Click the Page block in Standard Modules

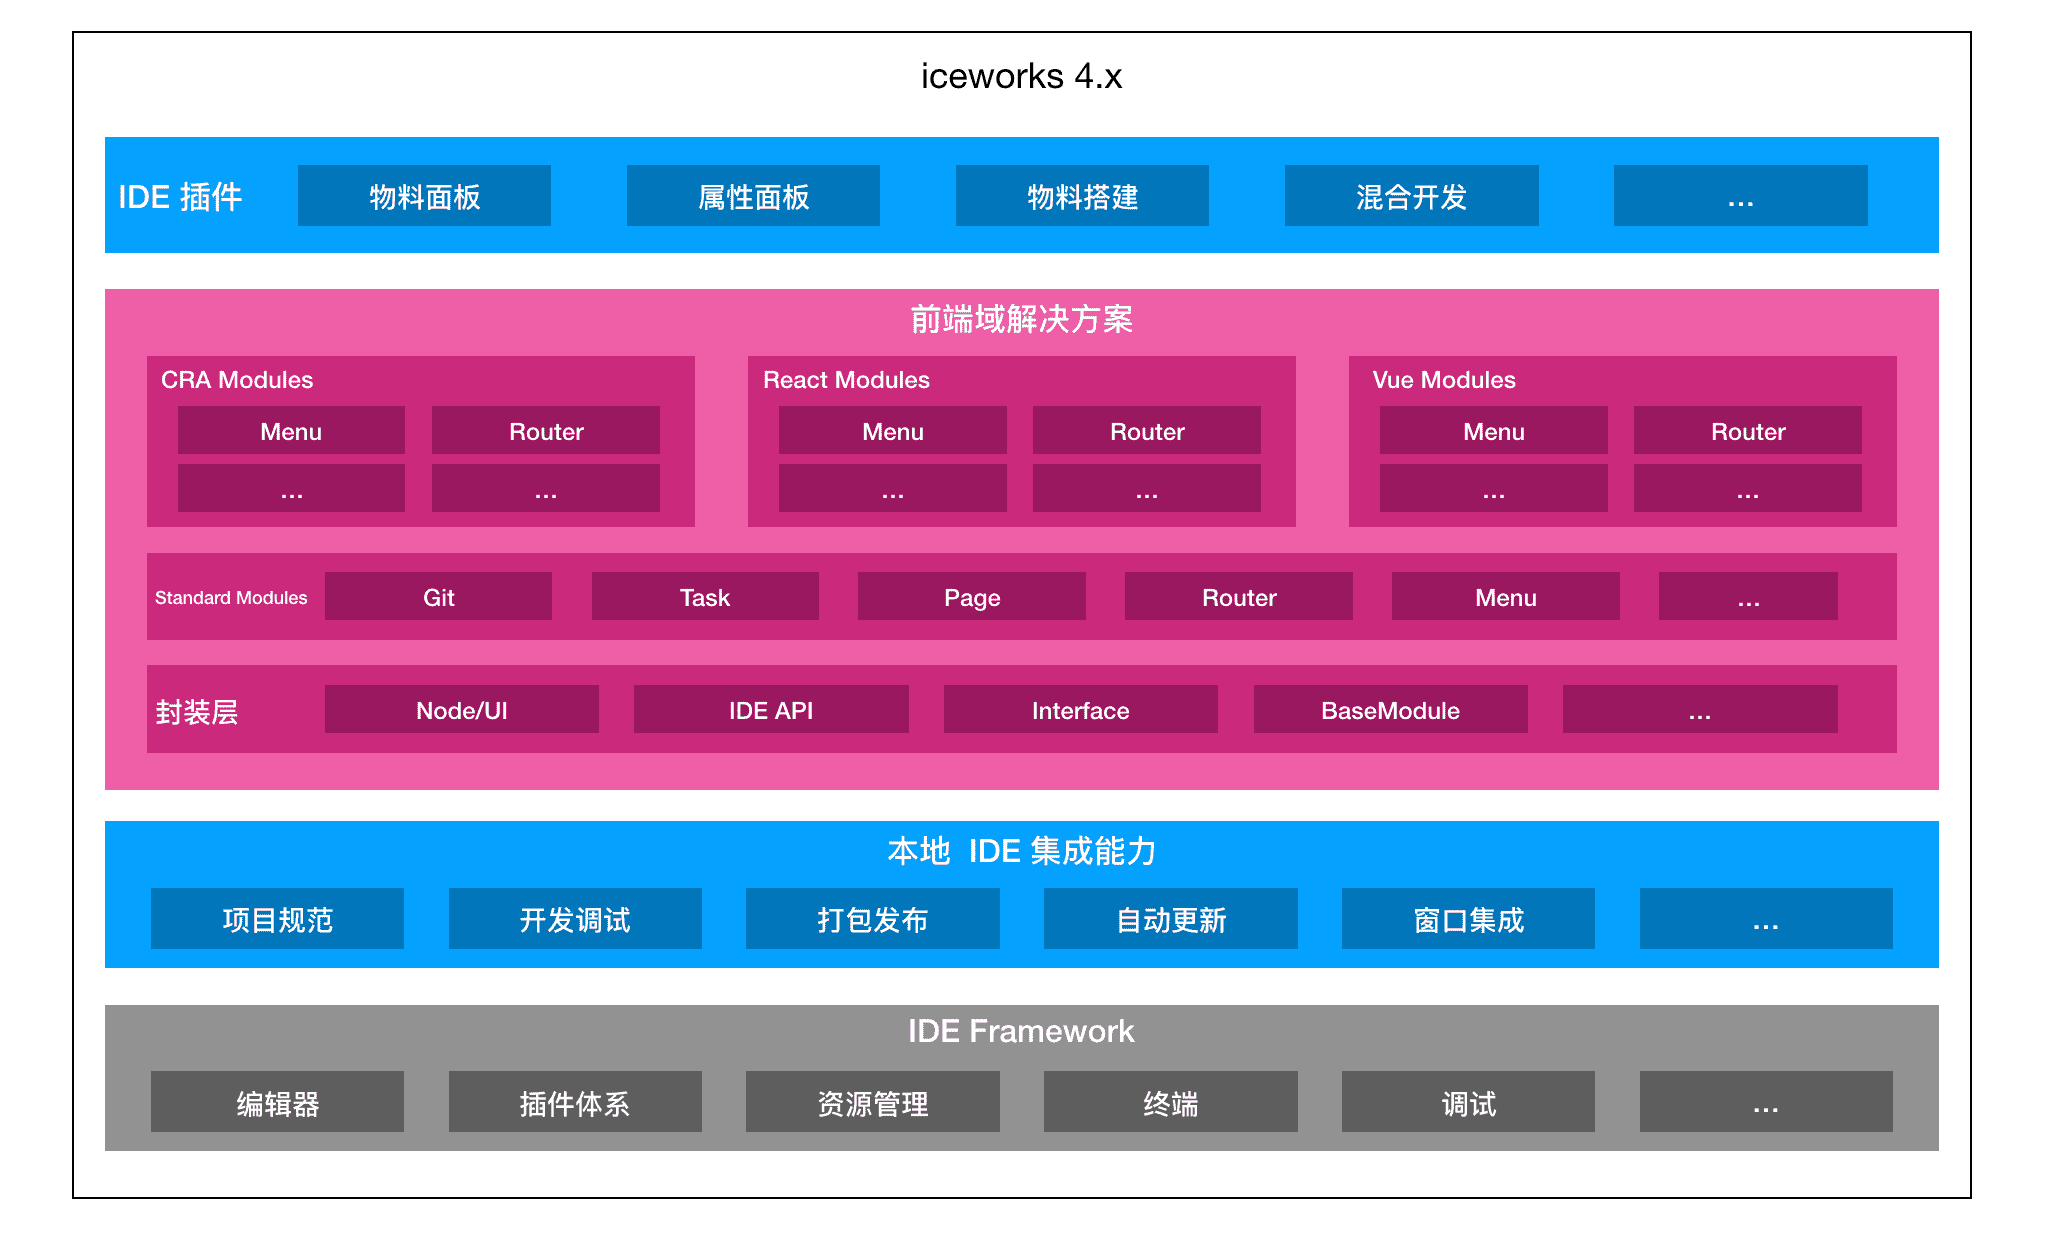pyautogui.click(x=970, y=596)
